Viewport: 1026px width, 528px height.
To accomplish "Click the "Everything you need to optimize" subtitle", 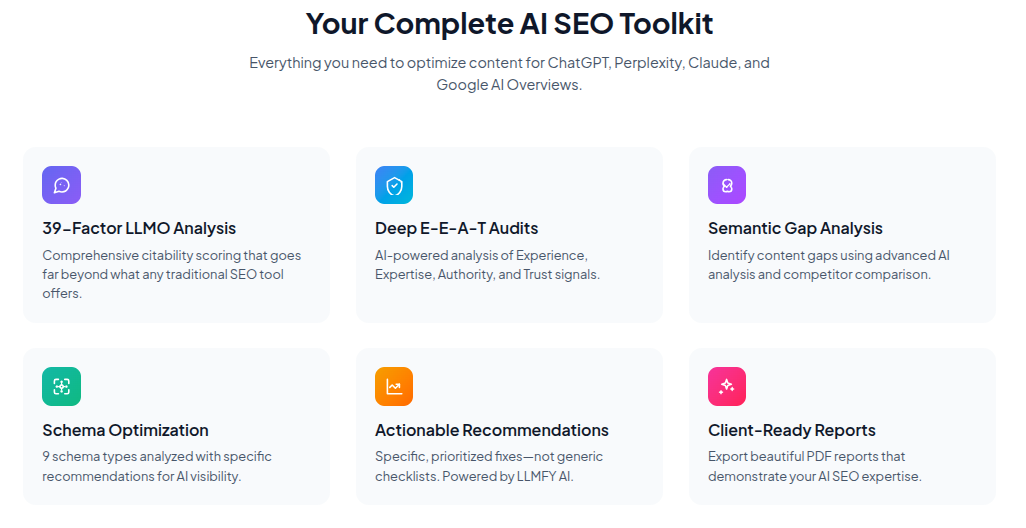I will click(x=509, y=74).
